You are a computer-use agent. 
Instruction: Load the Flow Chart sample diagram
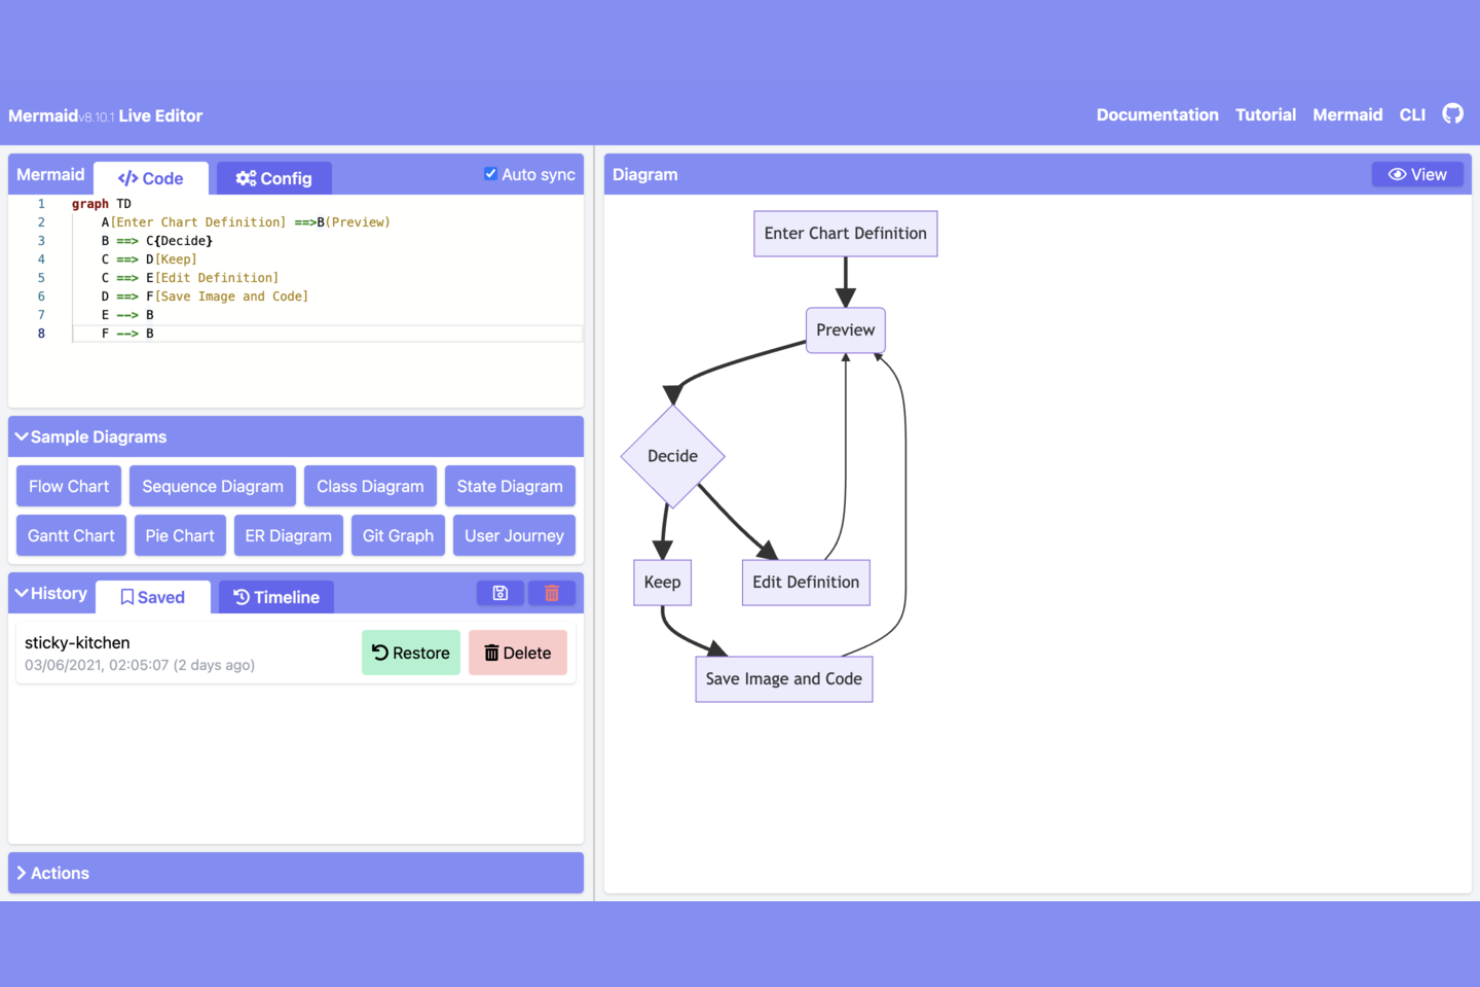click(68, 486)
